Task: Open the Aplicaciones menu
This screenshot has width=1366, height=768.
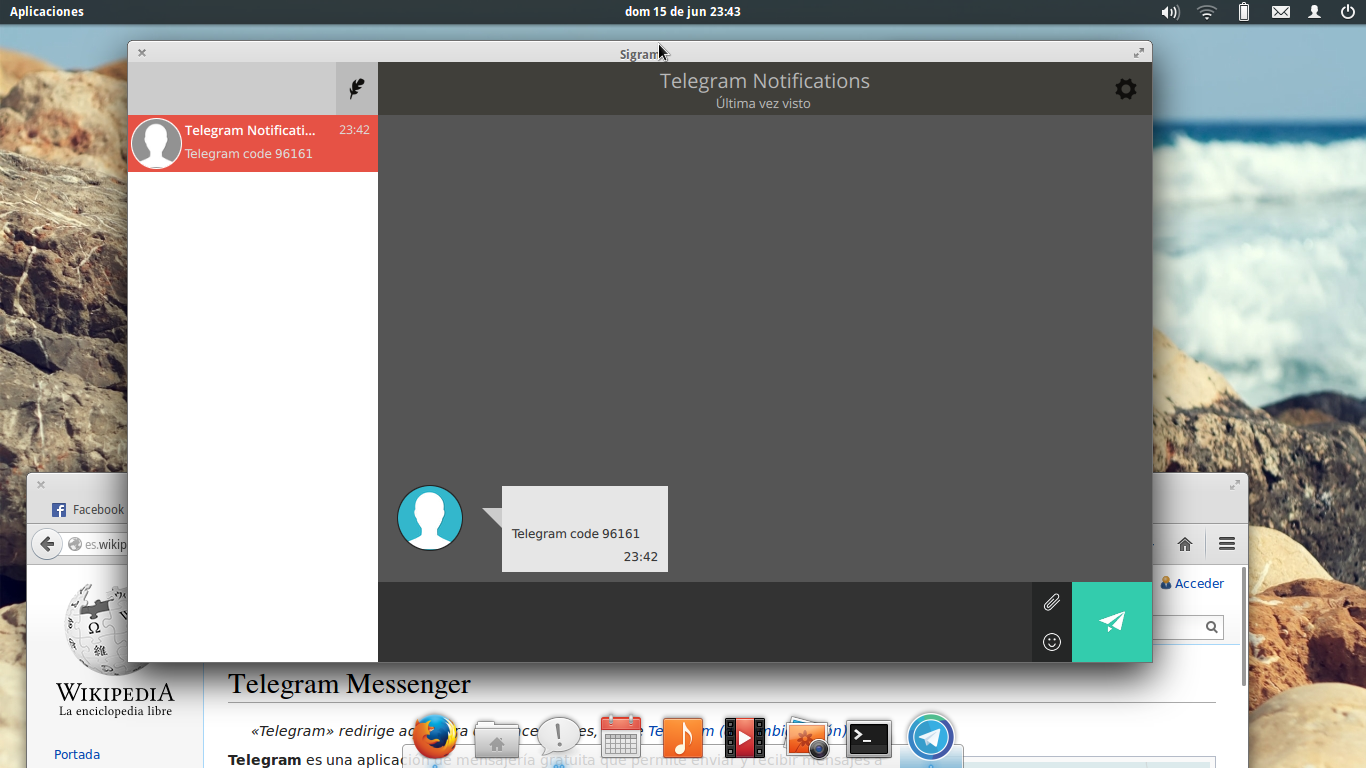Action: point(47,12)
